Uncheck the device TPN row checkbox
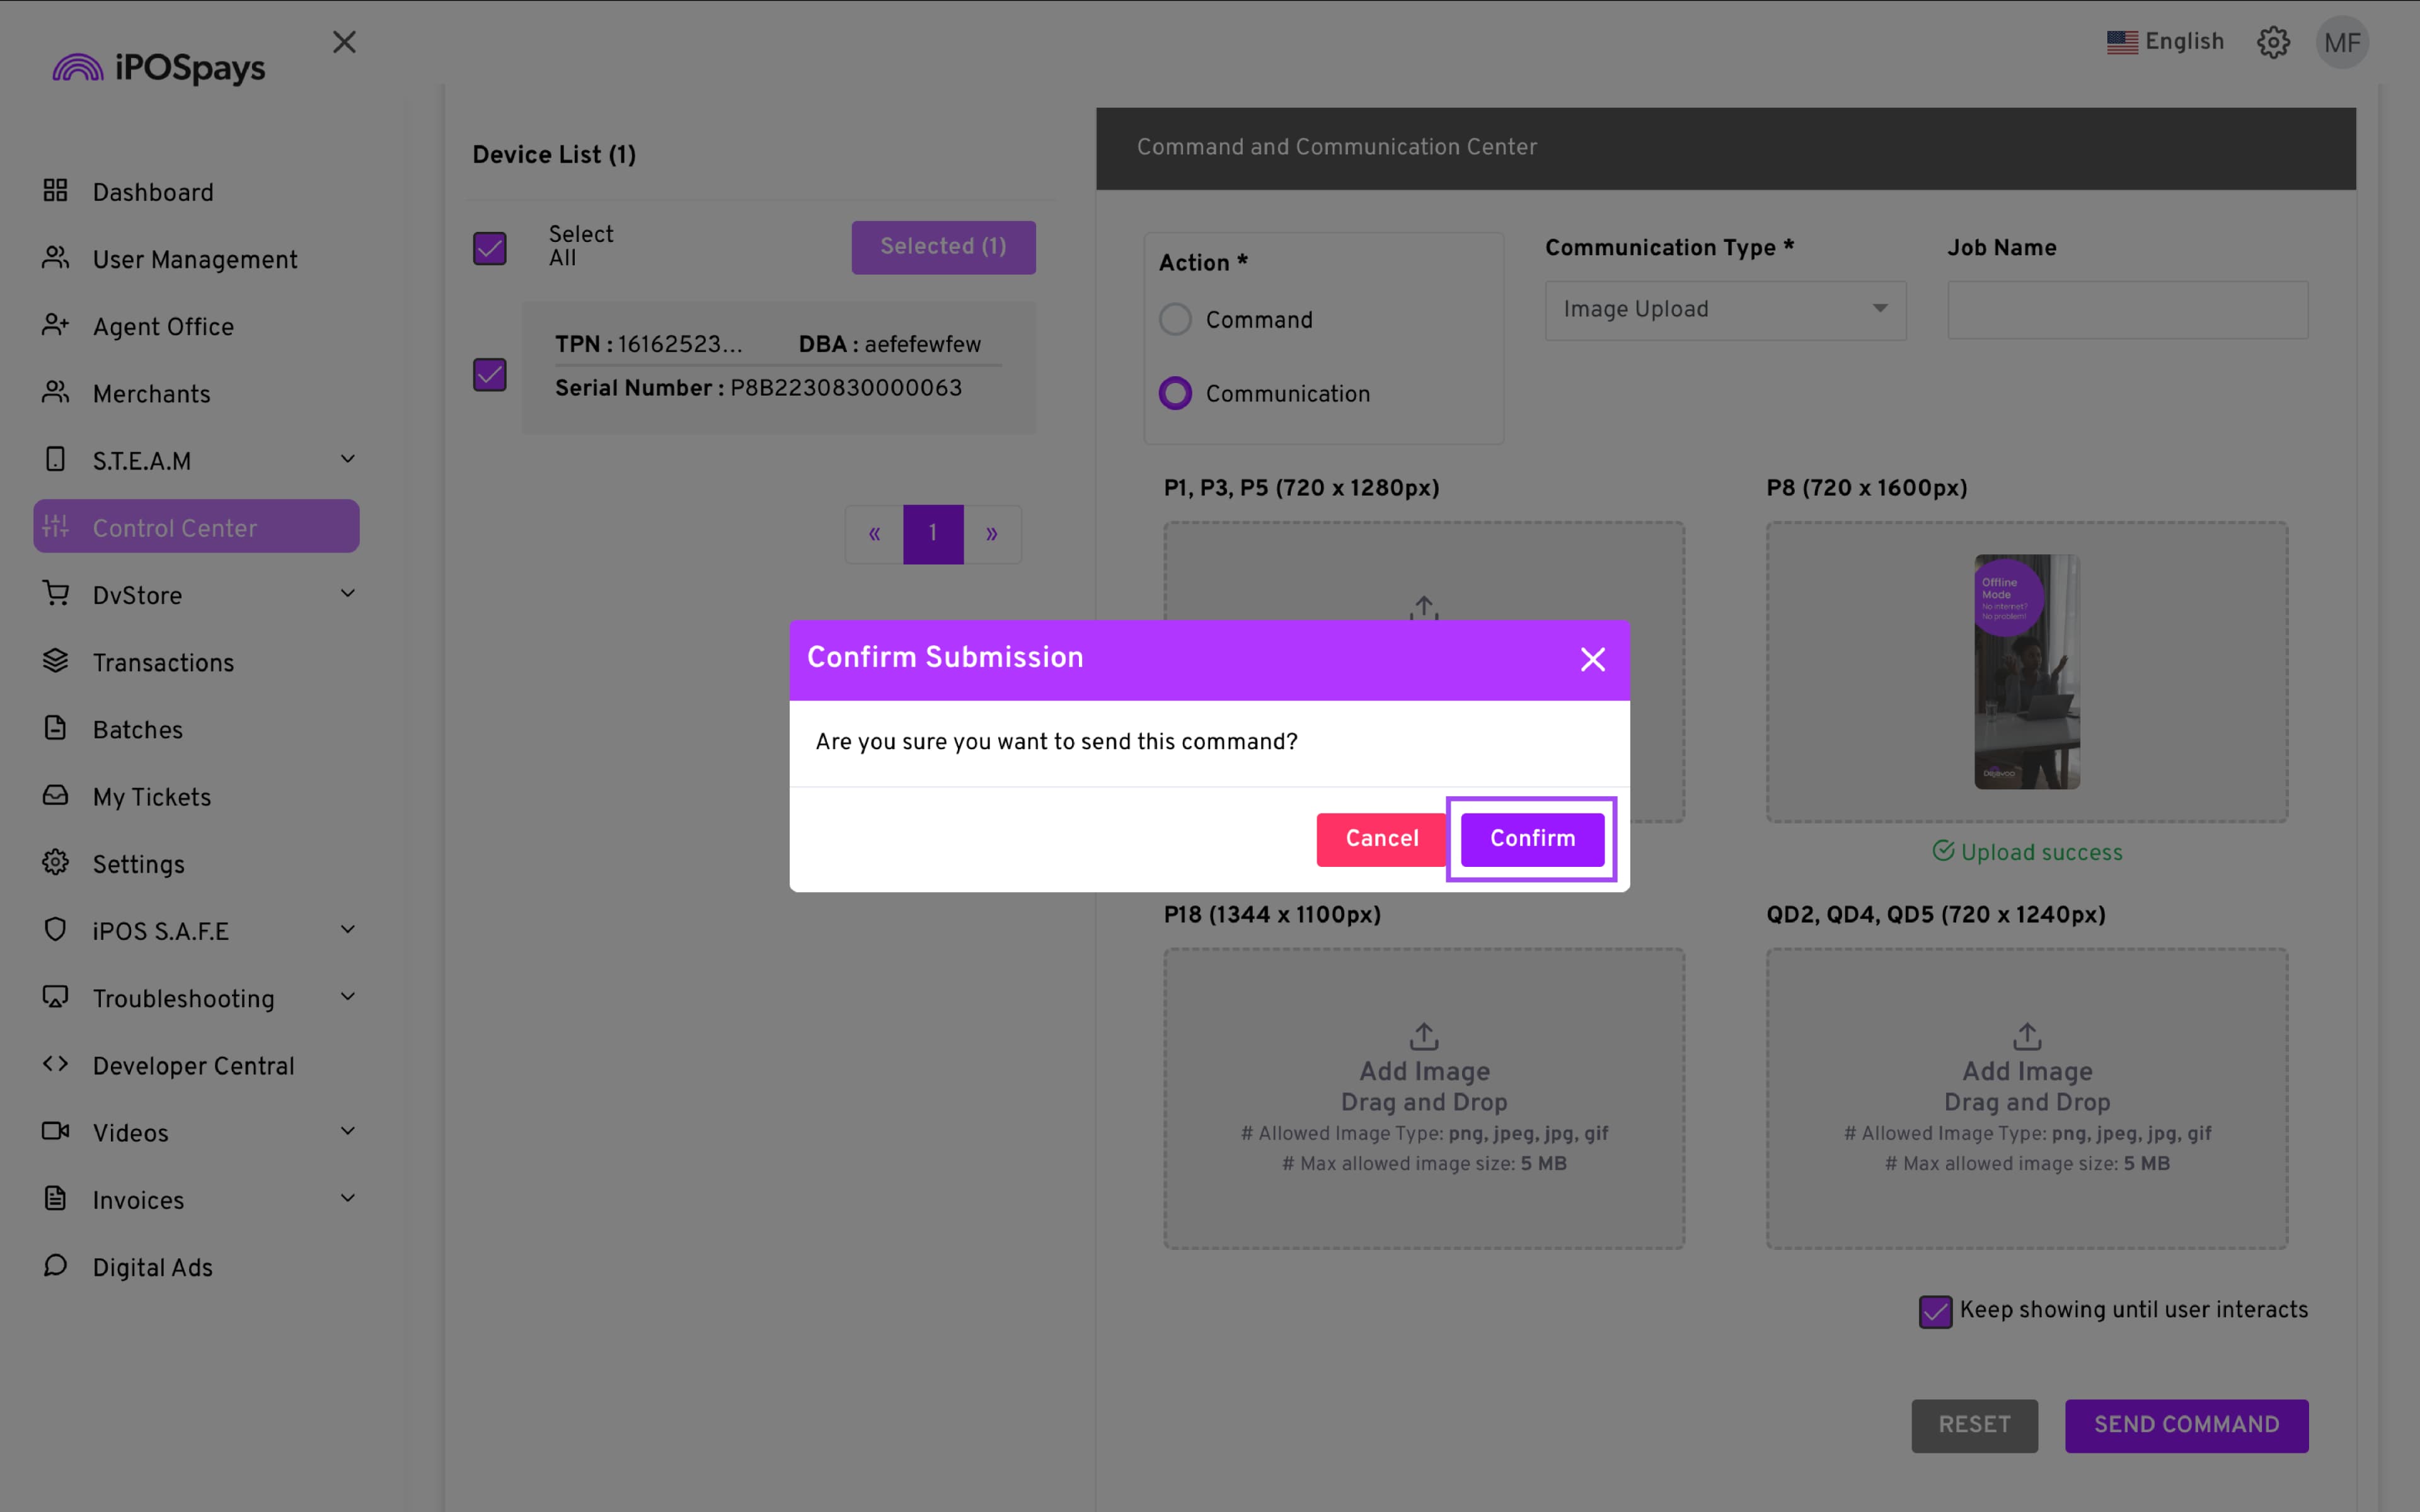Screen dimensions: 2420x1512 [x=490, y=375]
